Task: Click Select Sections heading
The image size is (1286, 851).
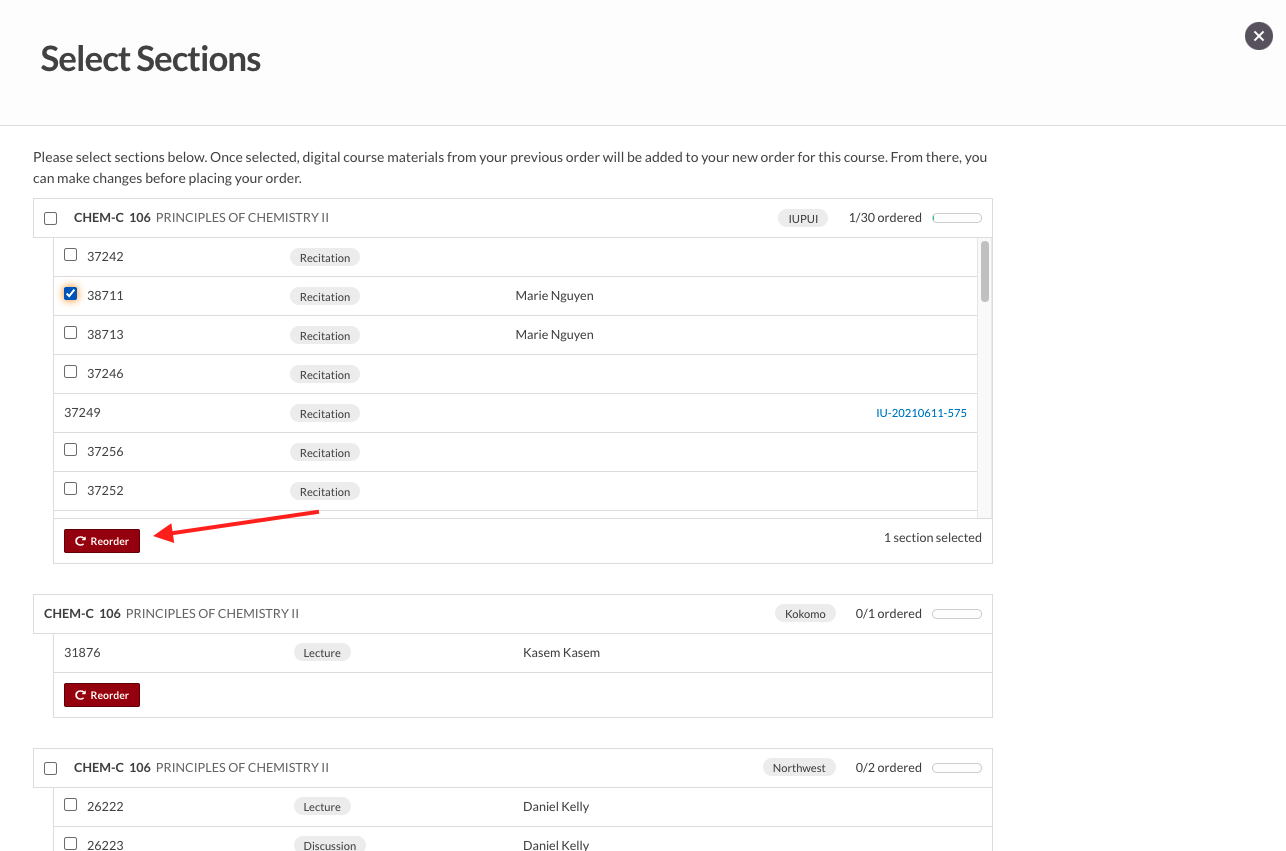Action: click(x=150, y=59)
